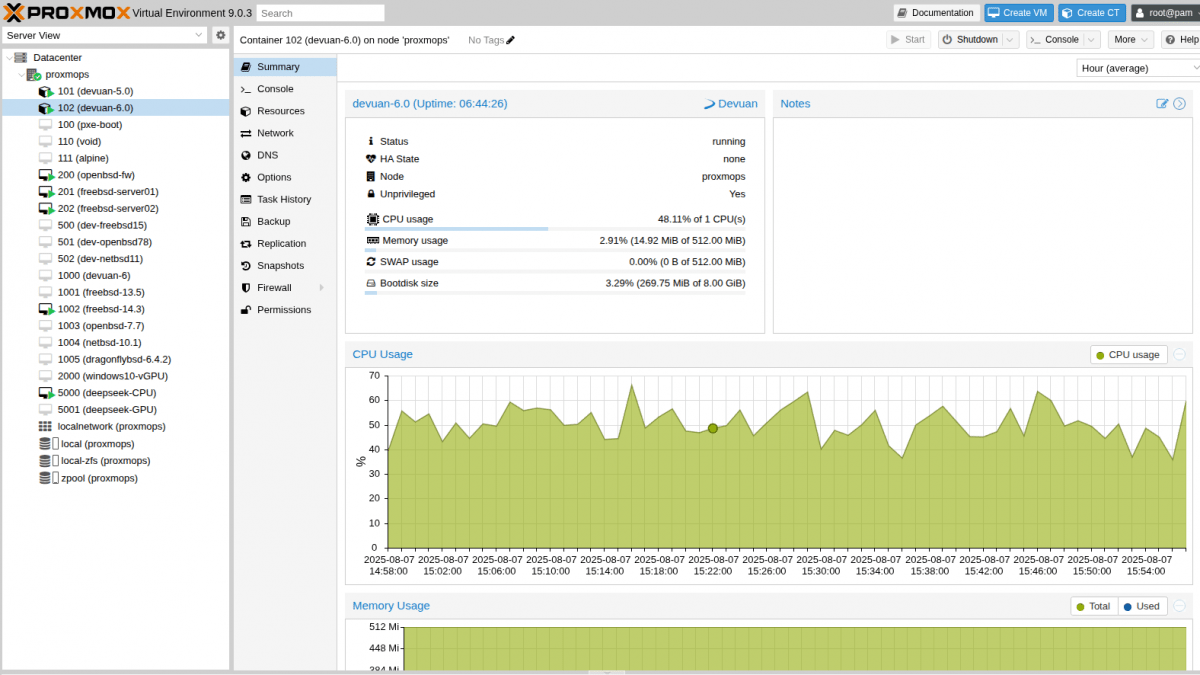Open the Hour (average) timeframe dropdown

1139,68
